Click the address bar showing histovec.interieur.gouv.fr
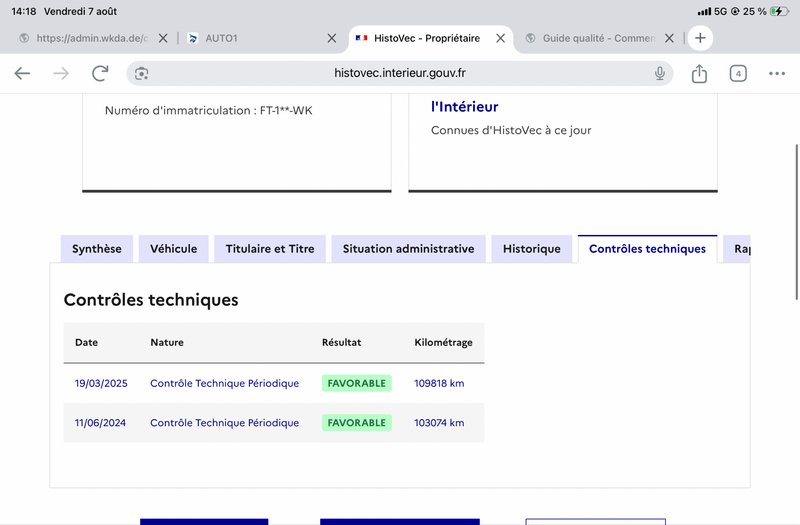The height and width of the screenshot is (525, 800). tap(399, 73)
